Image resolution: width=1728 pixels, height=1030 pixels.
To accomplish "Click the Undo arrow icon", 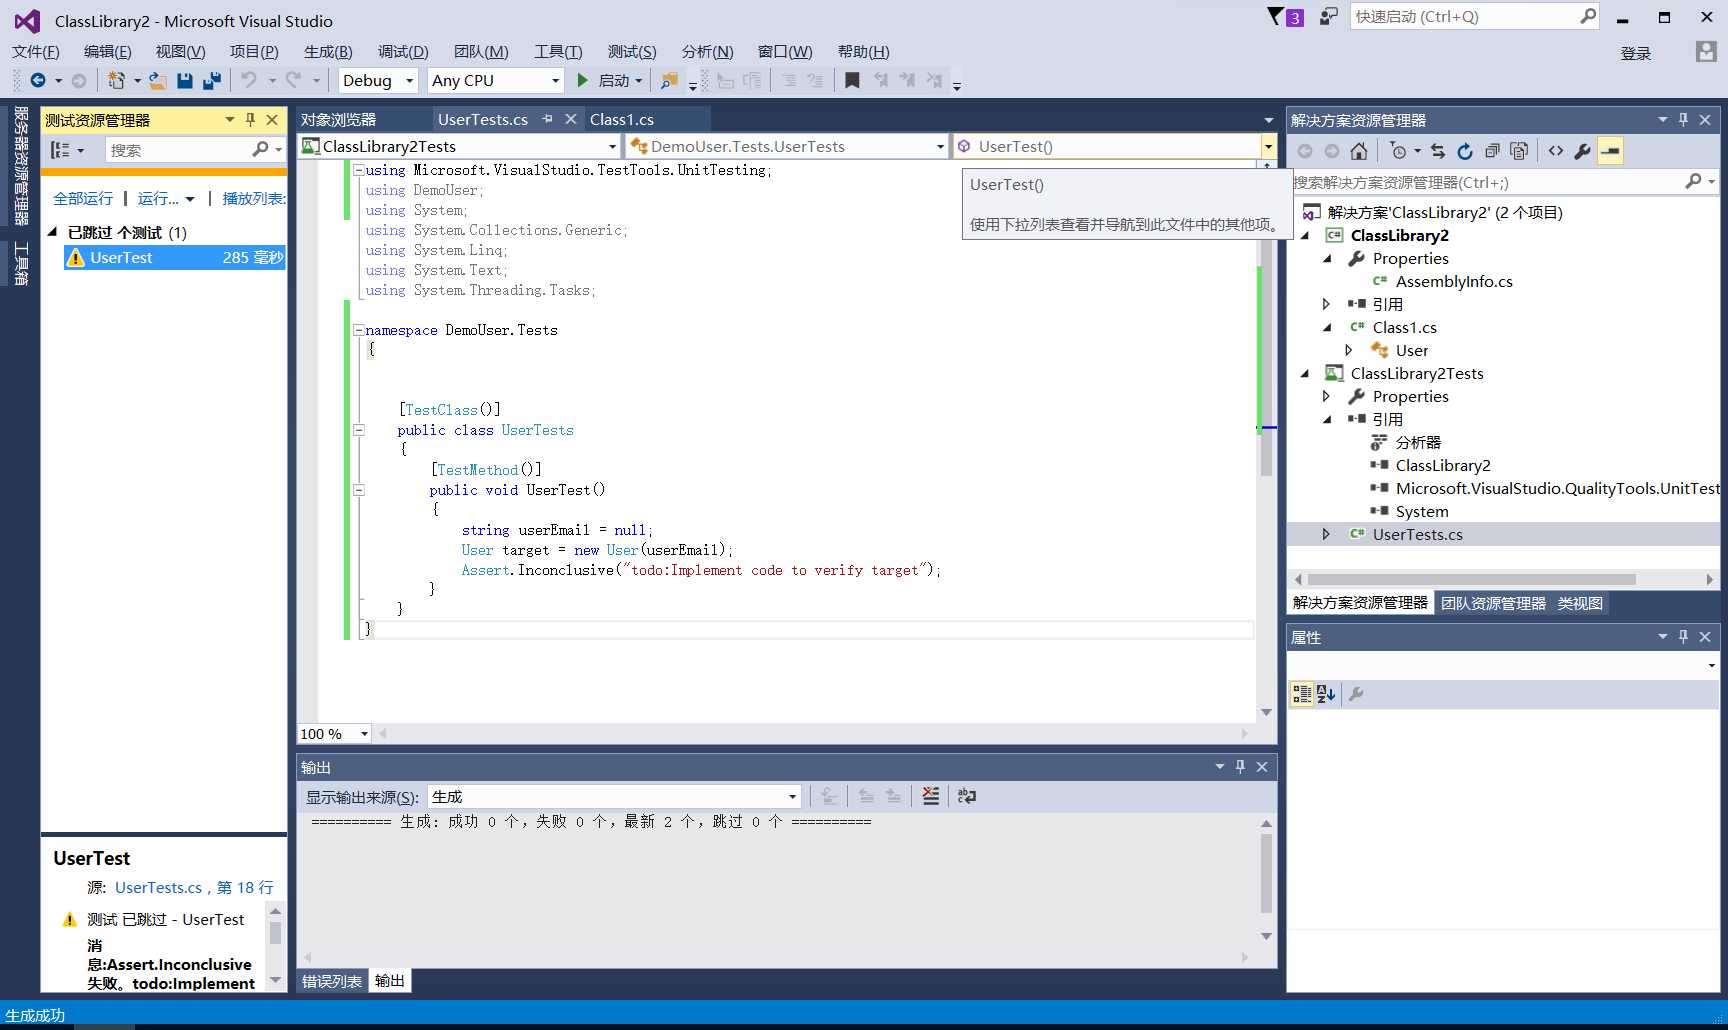I will [249, 80].
